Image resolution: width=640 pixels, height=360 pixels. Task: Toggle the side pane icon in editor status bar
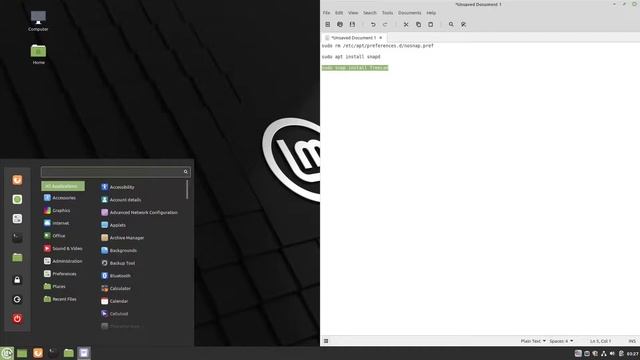click(x=326, y=341)
